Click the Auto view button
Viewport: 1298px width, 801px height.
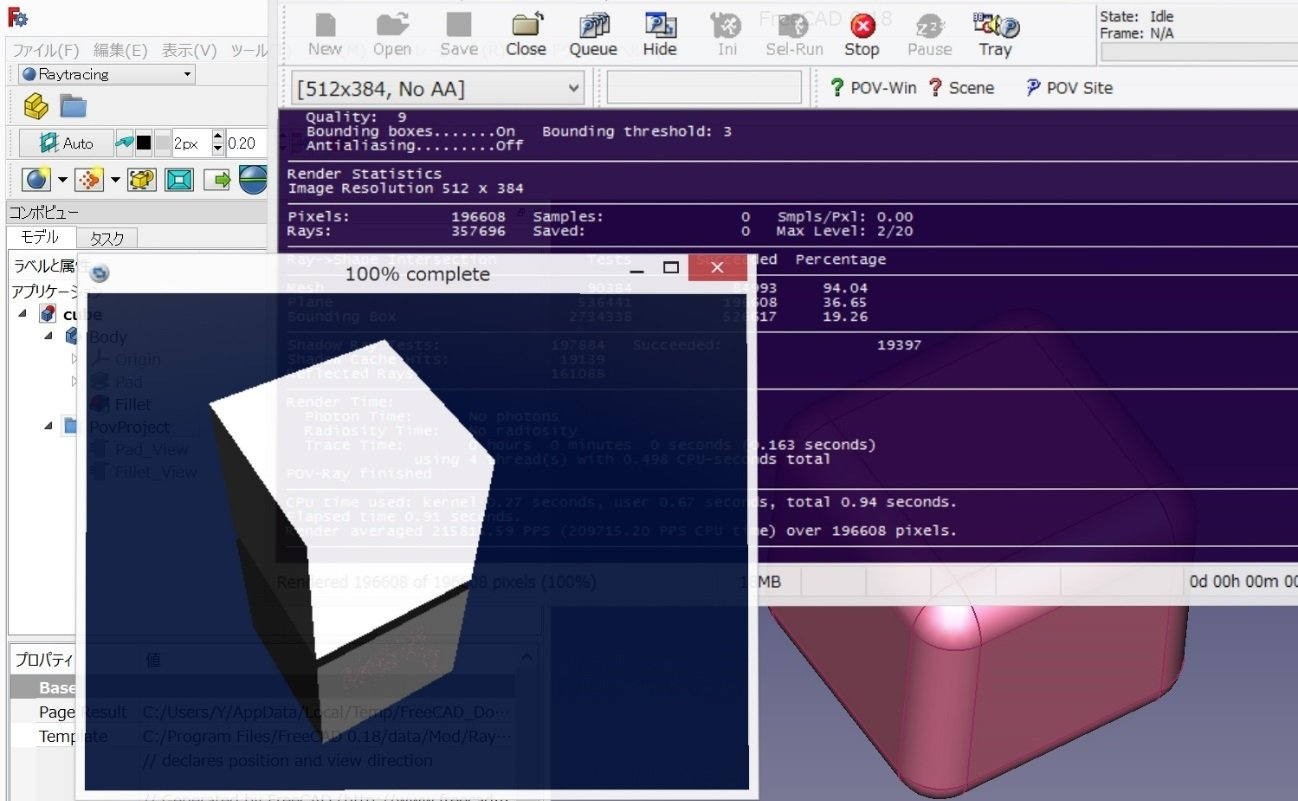[x=66, y=143]
